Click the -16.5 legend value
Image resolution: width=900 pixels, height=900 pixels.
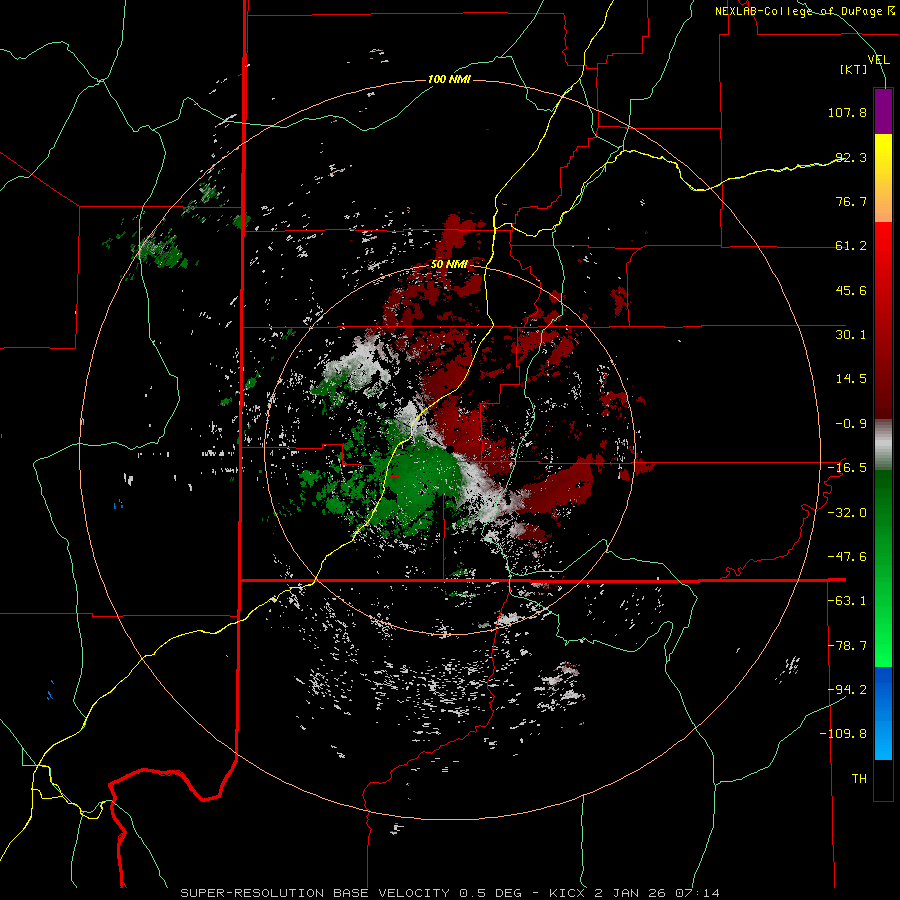click(x=847, y=468)
